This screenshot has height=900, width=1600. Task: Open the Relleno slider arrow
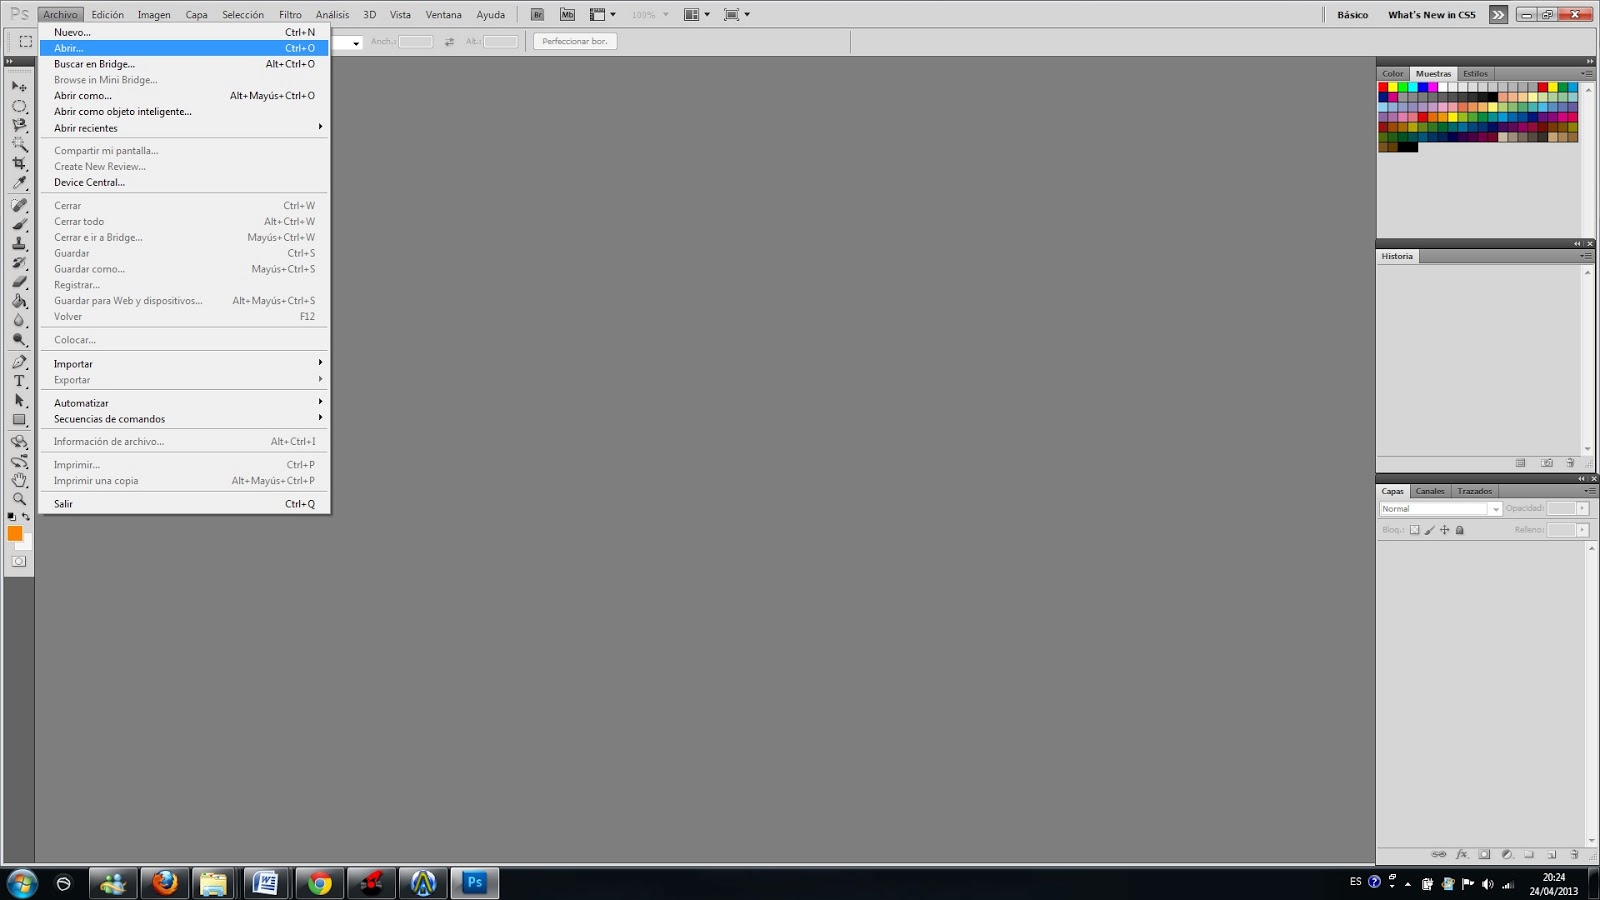tap(1582, 530)
